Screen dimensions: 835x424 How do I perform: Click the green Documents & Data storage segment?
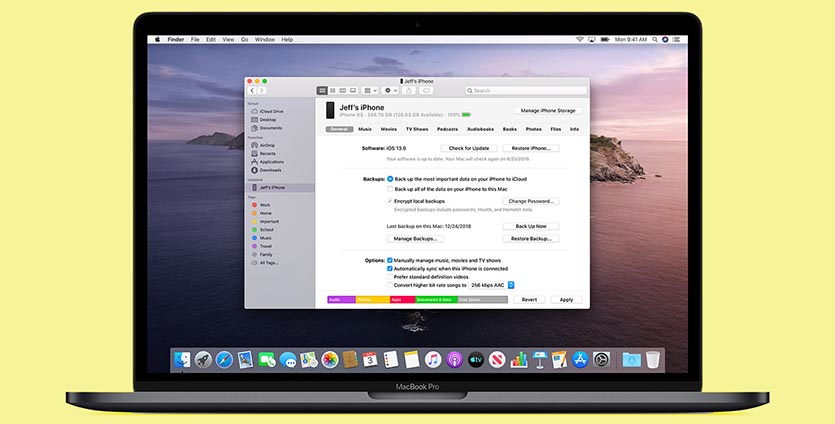click(x=437, y=300)
